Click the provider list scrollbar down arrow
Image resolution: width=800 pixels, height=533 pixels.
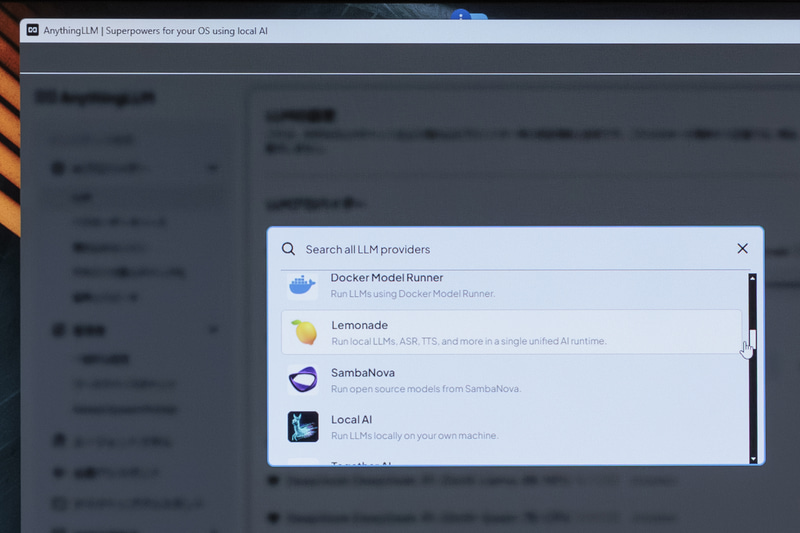(753, 459)
